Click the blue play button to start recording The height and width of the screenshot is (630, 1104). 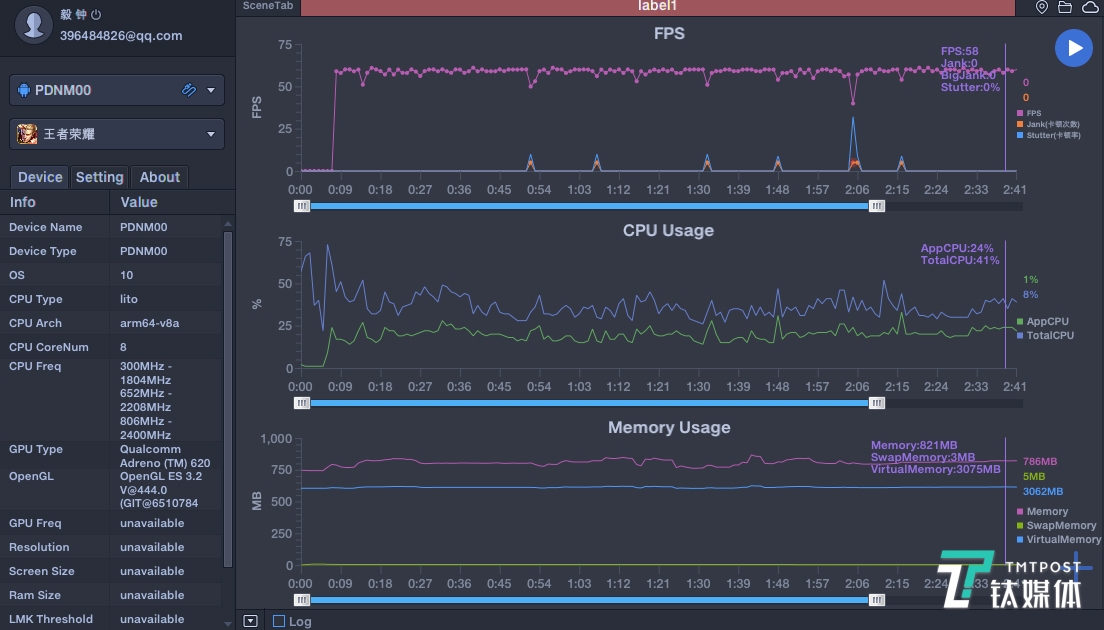pyautogui.click(x=1073, y=48)
